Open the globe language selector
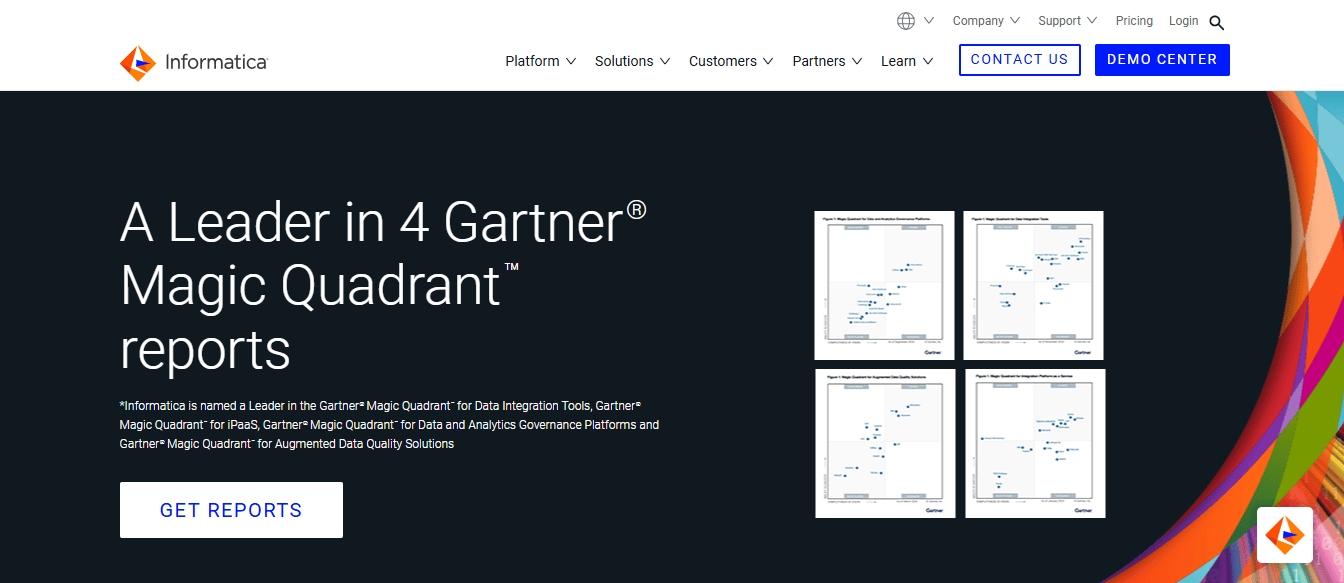 click(906, 21)
